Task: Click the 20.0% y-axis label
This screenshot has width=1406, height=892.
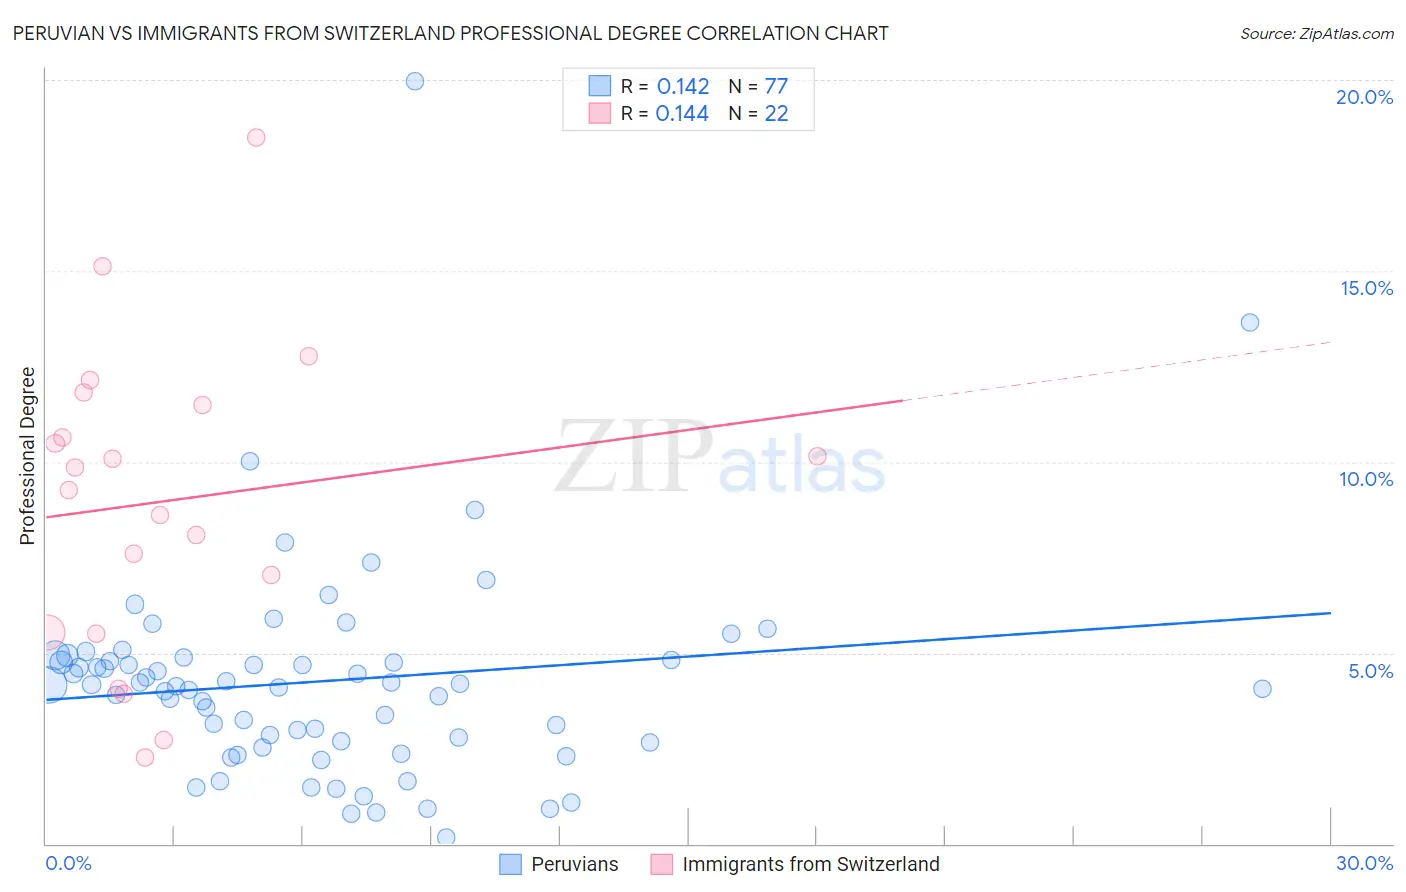Action: point(1364,97)
